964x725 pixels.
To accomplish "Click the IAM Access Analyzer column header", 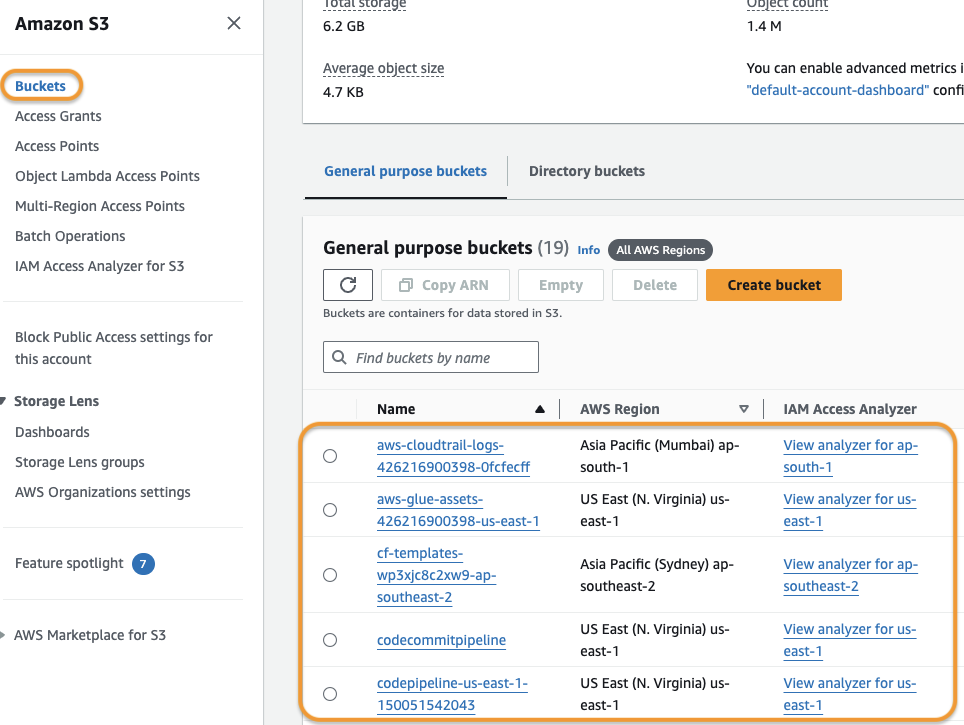I will 850,409.
